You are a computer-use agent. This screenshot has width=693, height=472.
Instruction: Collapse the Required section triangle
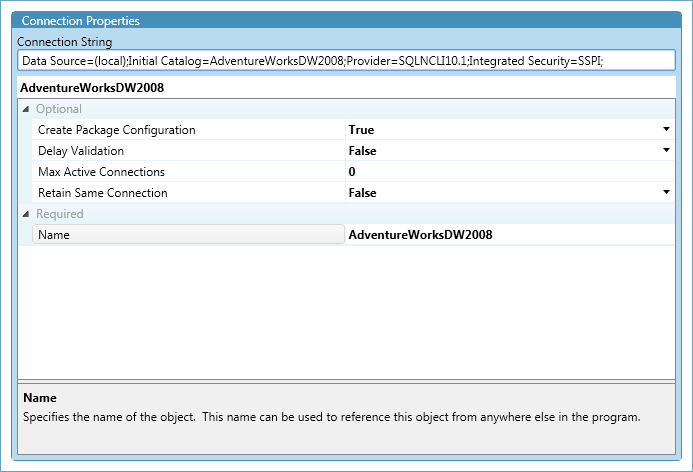pyautogui.click(x=26, y=214)
